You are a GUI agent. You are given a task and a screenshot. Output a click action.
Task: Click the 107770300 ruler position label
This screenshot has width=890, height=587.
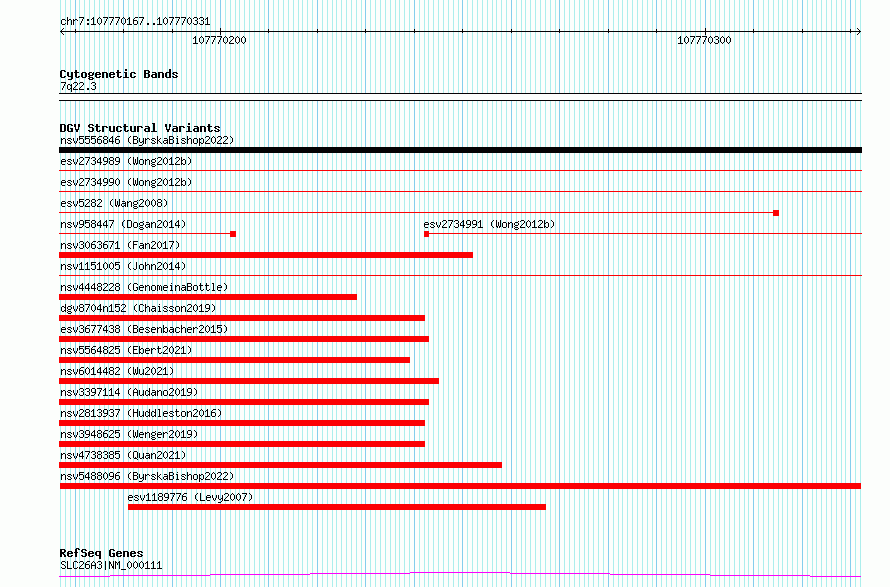pyautogui.click(x=704, y=40)
